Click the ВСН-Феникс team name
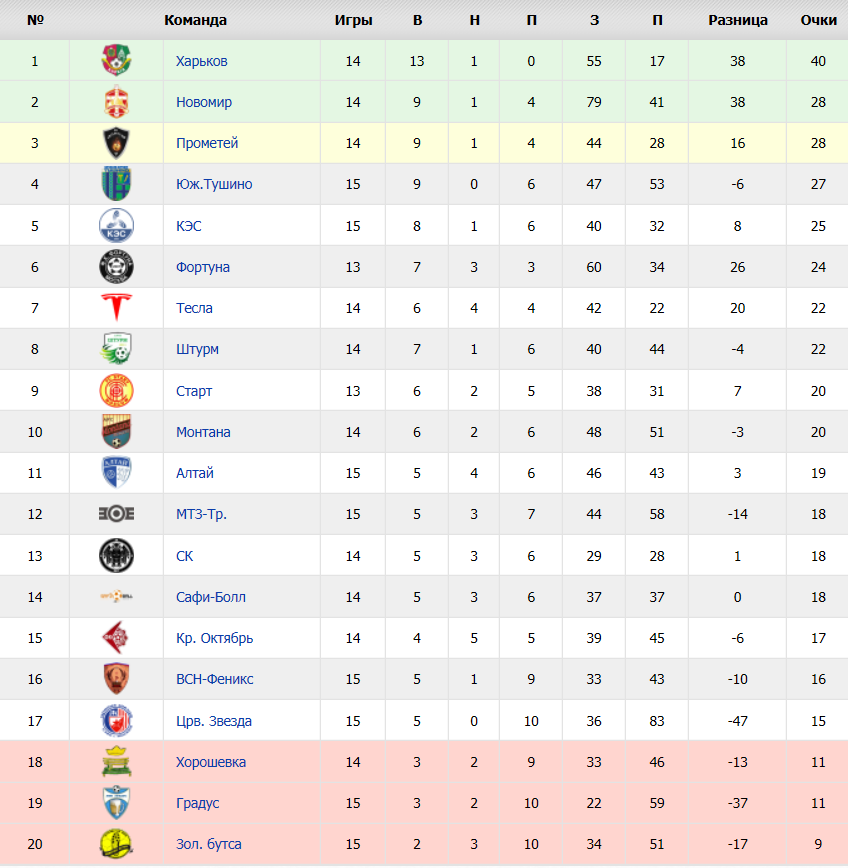Viewport: 848px width, 868px height. (215, 679)
